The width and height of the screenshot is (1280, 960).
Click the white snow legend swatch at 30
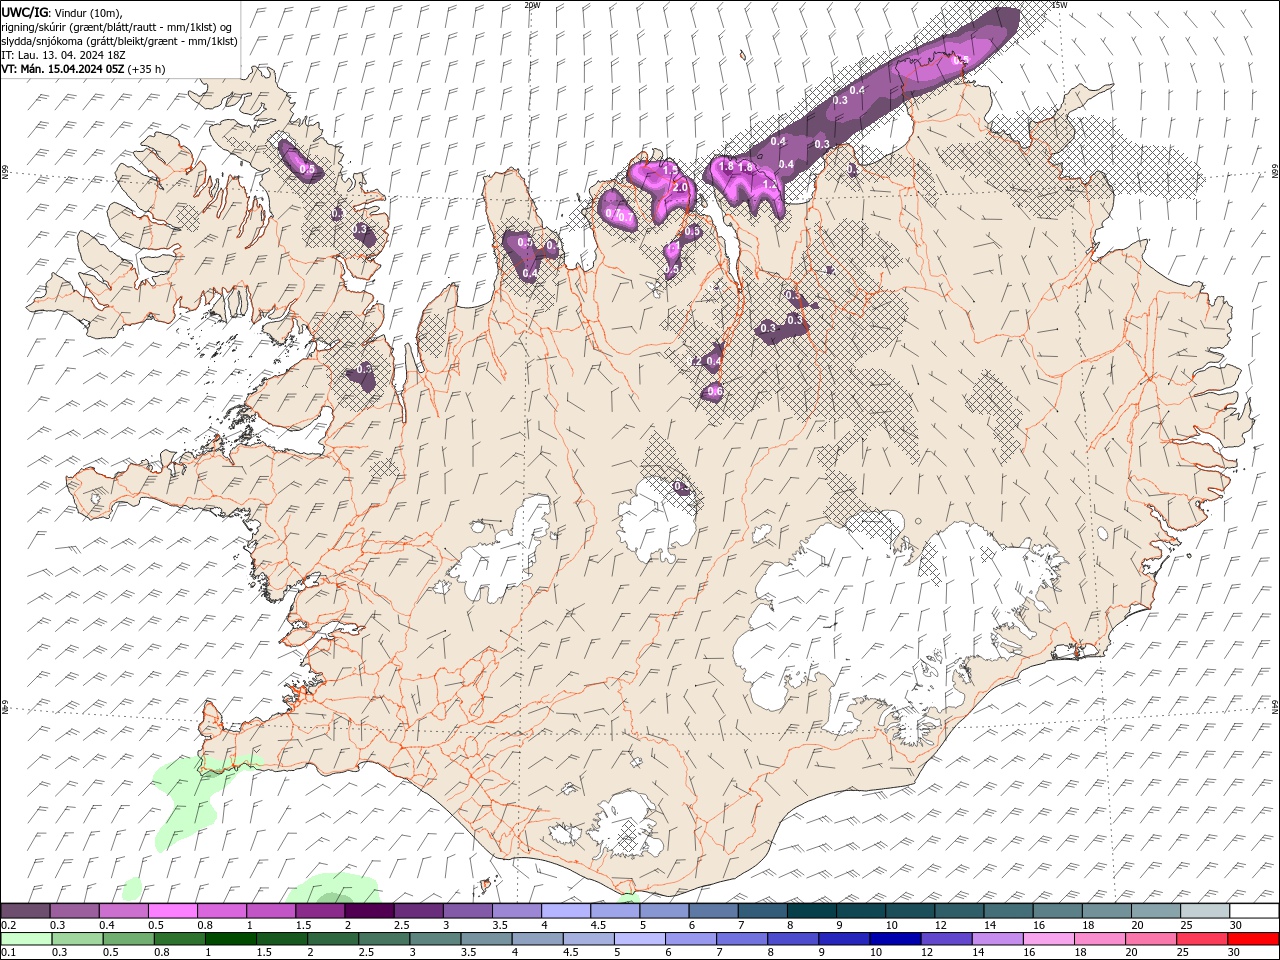pos(1255,911)
